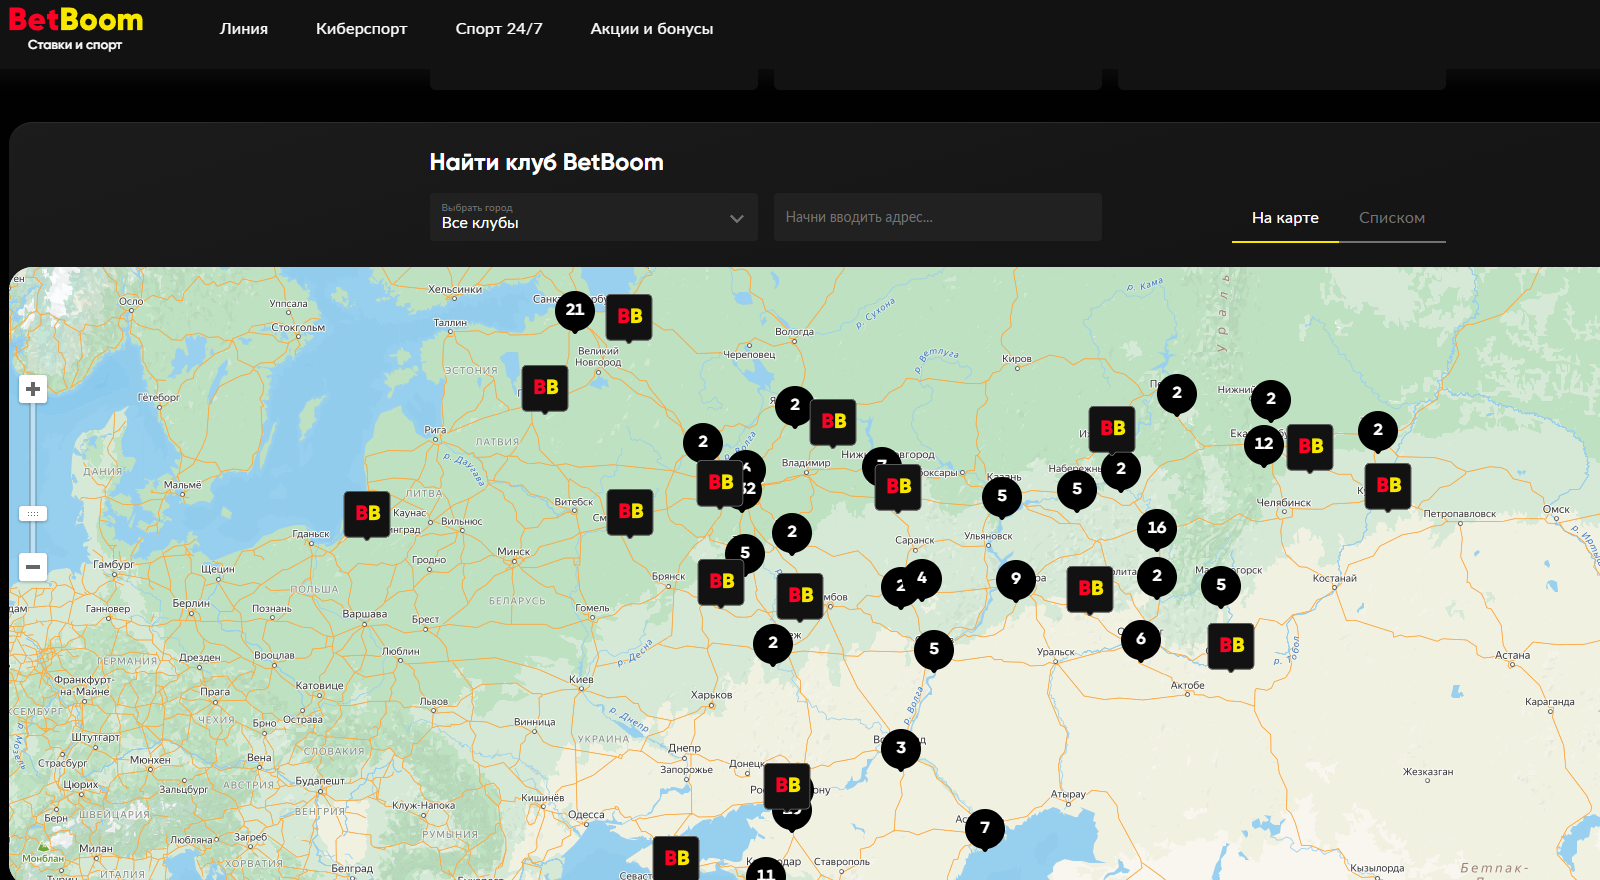Focus the Начни вводить адрес field

pos(938,217)
